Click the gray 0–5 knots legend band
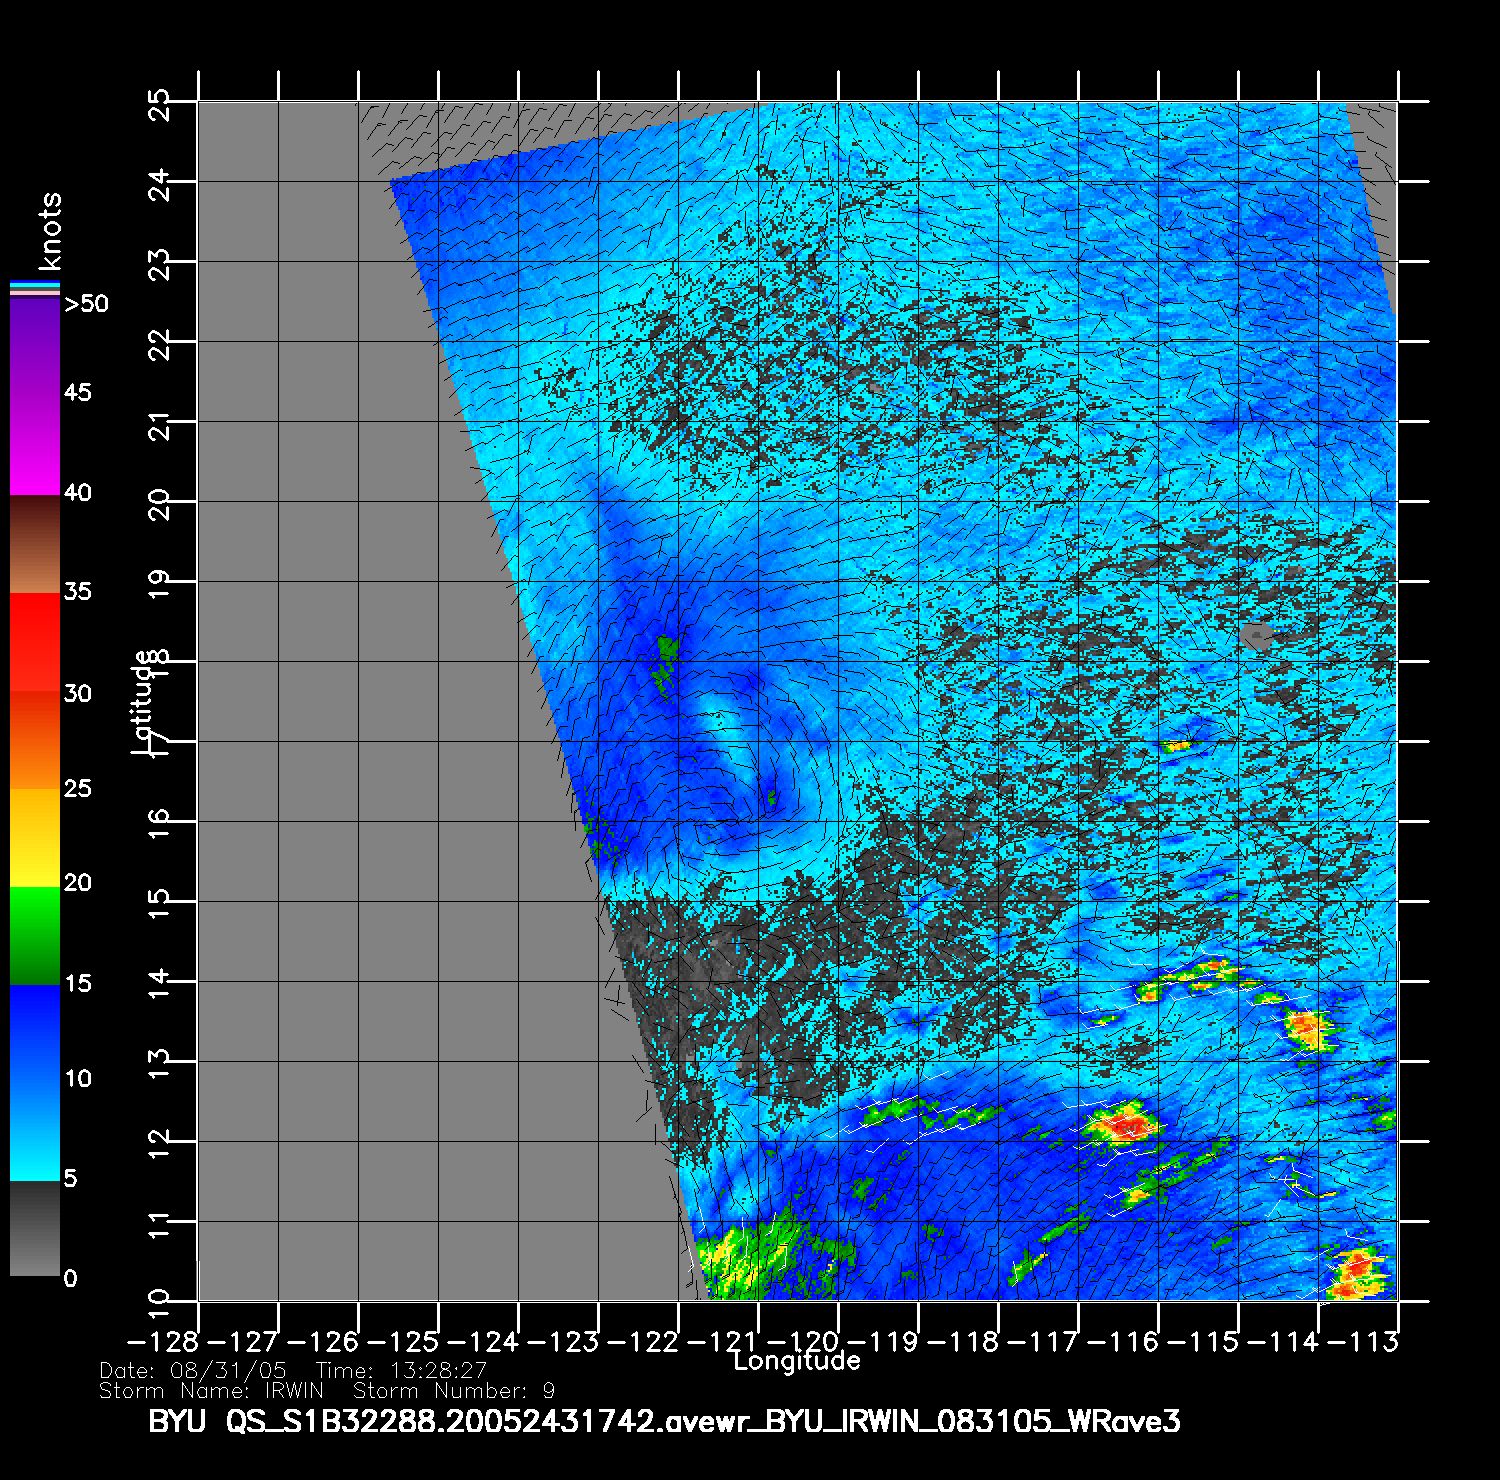1500x1480 pixels. [x=34, y=1228]
